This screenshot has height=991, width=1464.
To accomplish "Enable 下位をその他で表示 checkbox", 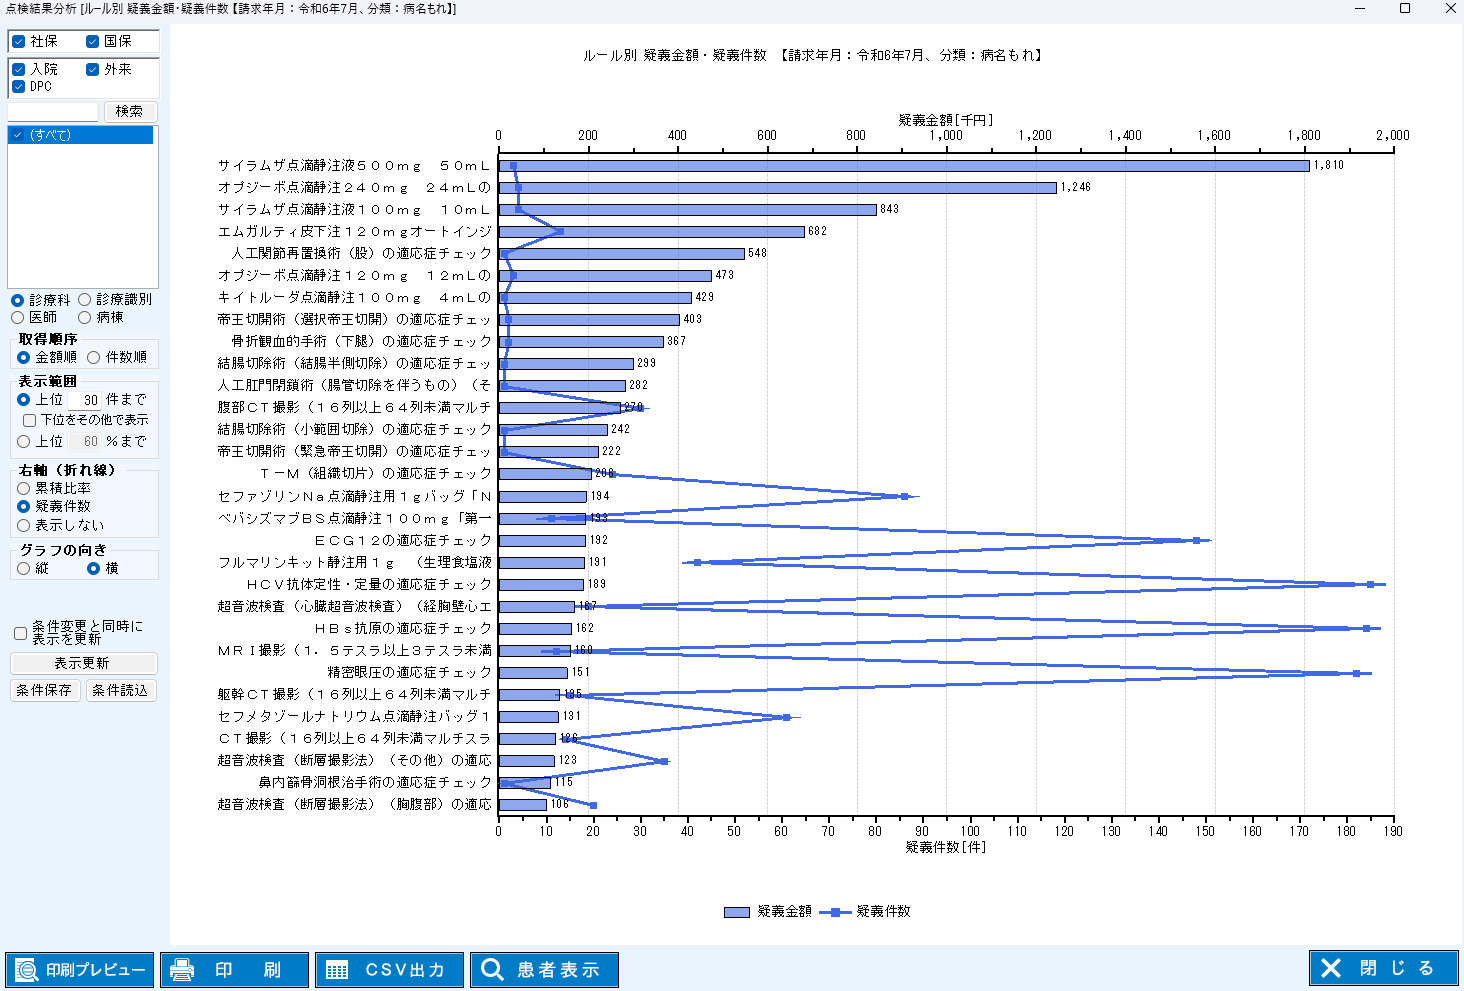I will (30, 420).
